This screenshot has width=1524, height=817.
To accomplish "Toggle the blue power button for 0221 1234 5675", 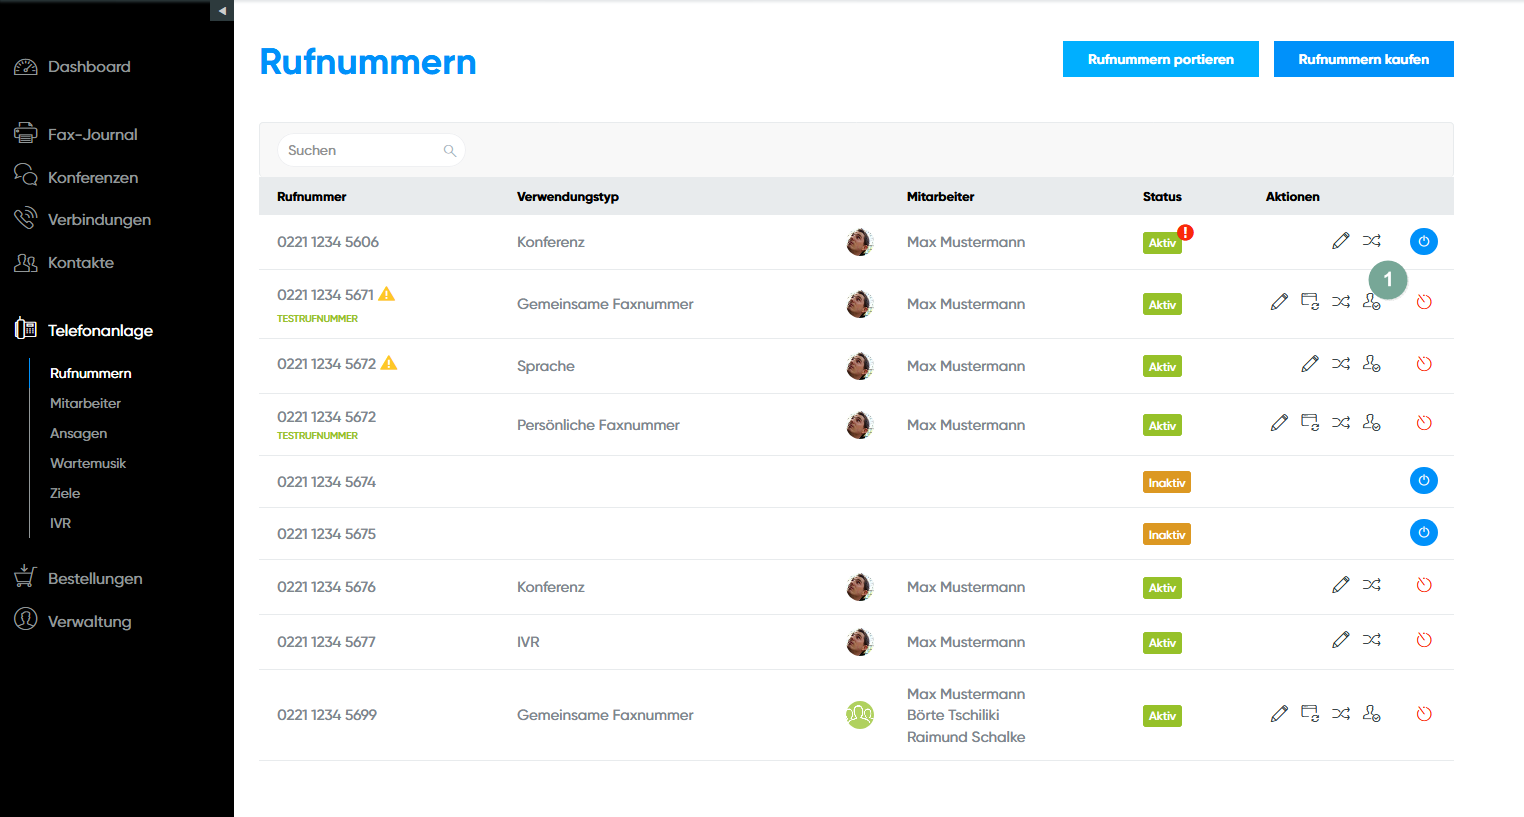I will point(1423,533).
